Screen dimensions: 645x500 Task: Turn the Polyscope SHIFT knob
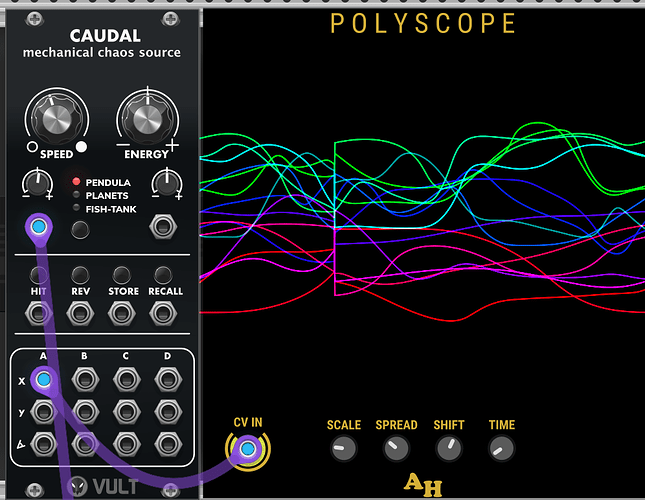point(449,449)
